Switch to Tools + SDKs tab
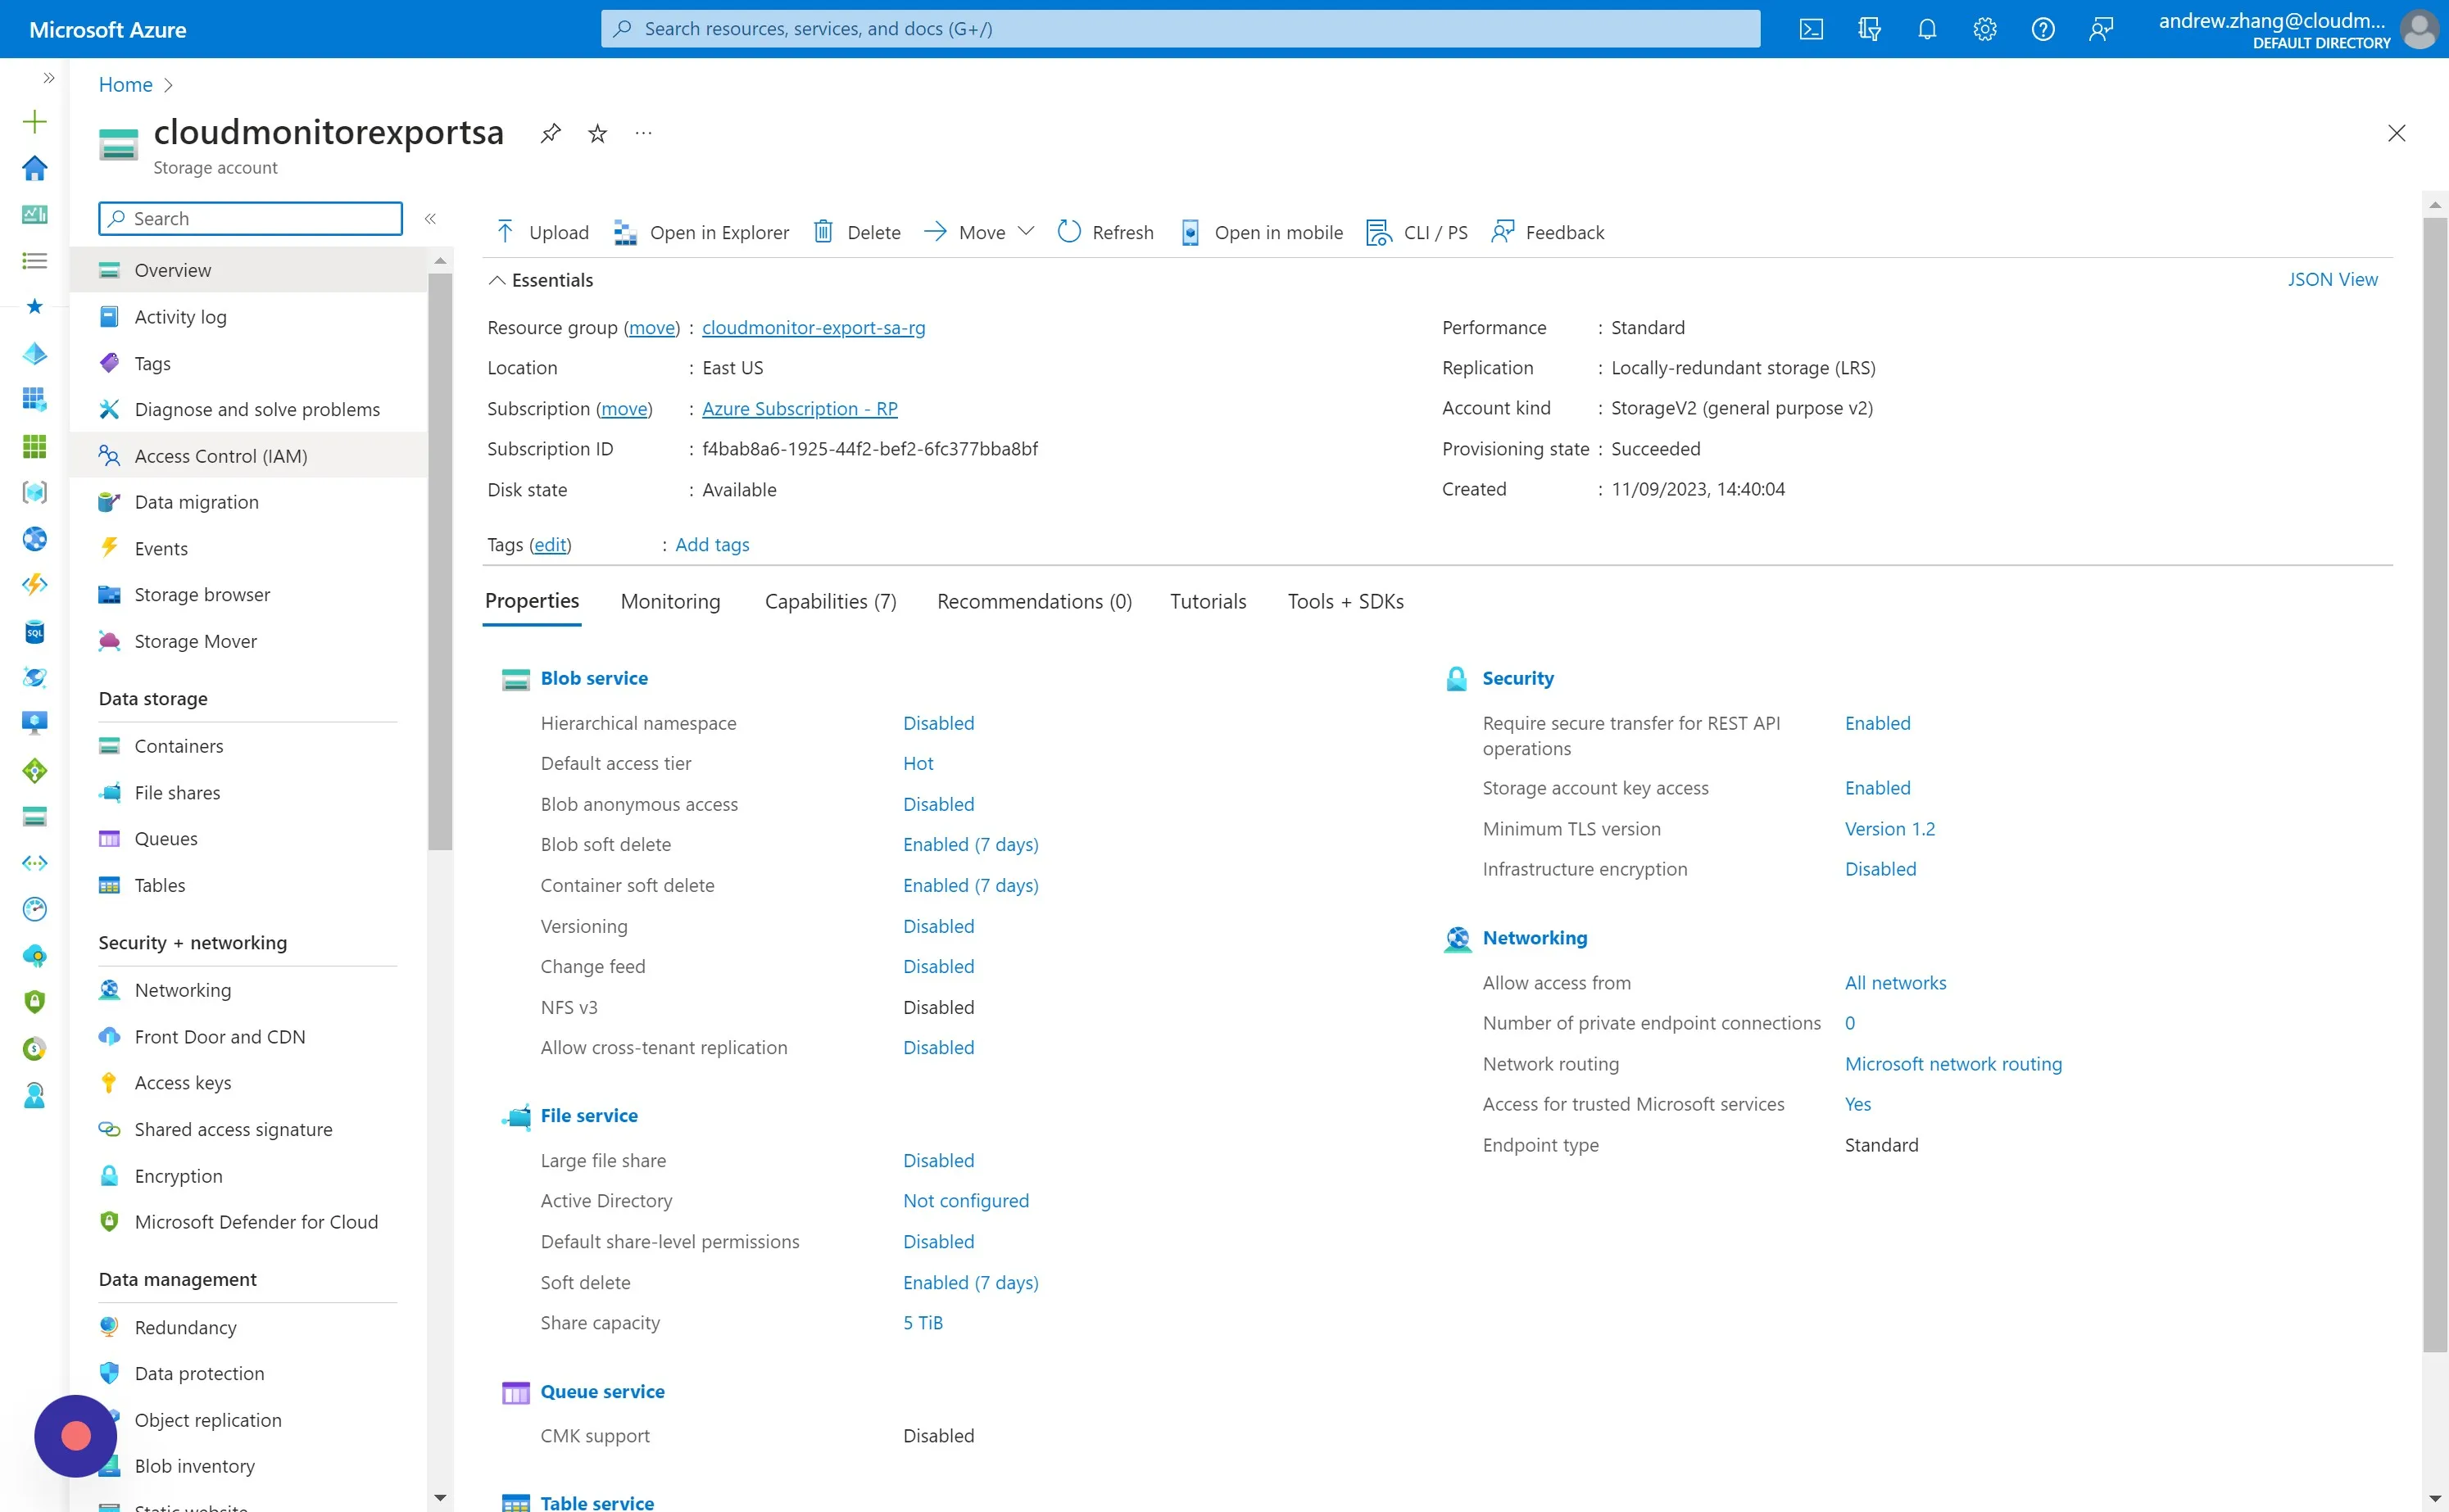The height and width of the screenshot is (1512, 2449). (1345, 601)
